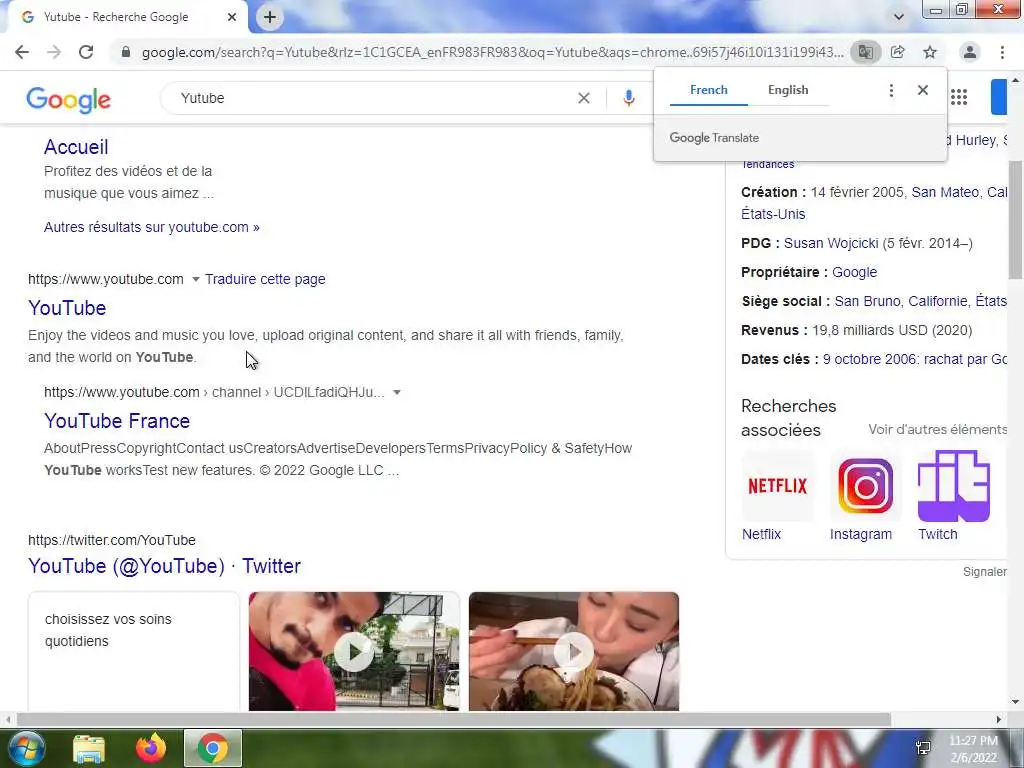The height and width of the screenshot is (768, 1024).
Task: Open translate popup options menu
Action: click(x=891, y=90)
